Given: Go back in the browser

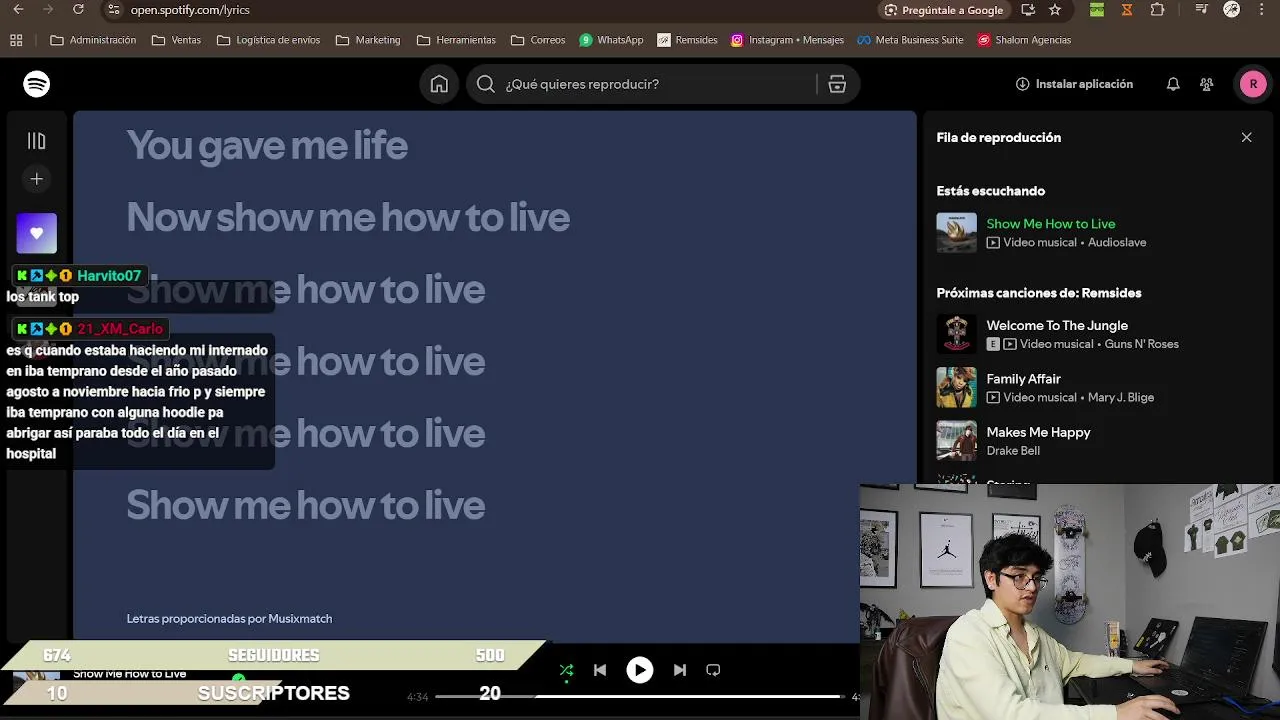Looking at the screenshot, I should [x=18, y=10].
